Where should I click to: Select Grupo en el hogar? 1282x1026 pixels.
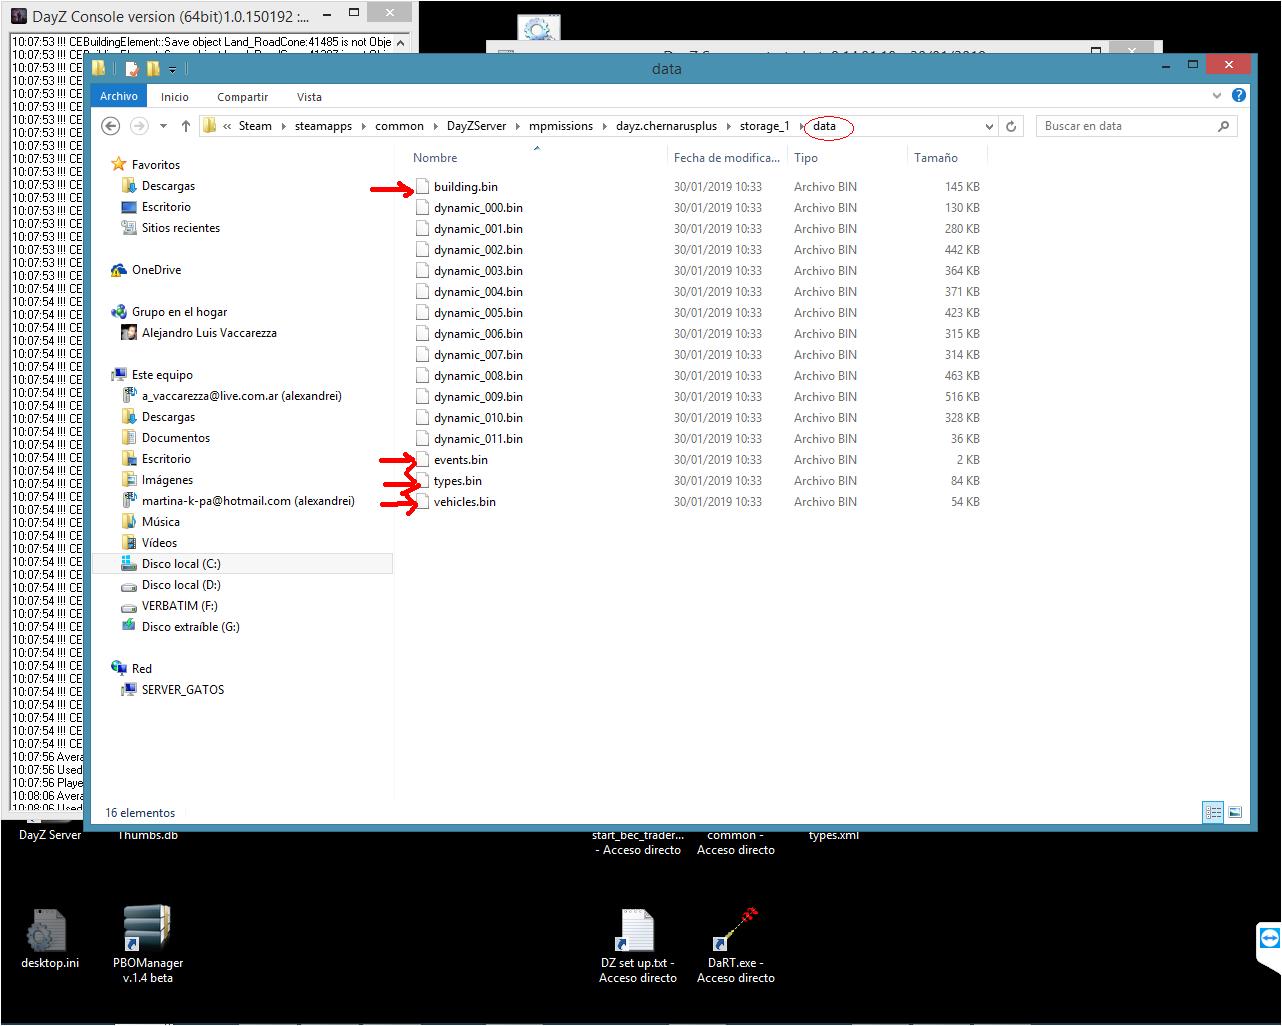[179, 312]
